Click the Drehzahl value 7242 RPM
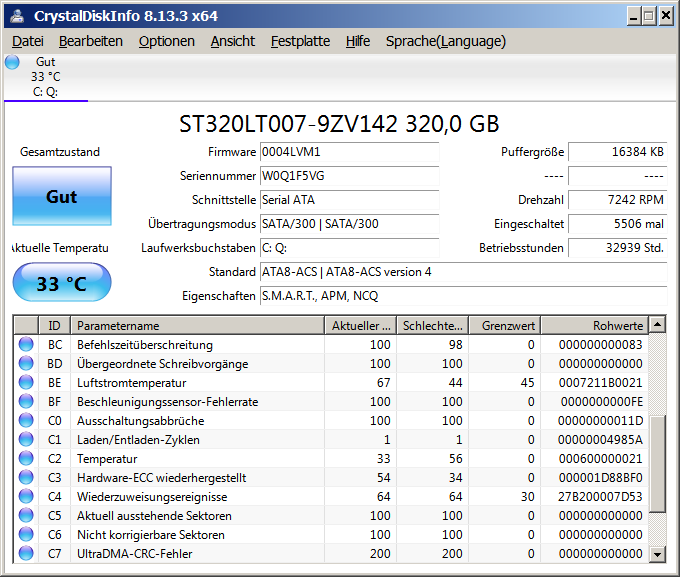Viewport: 680px width, 577px height. click(618, 200)
